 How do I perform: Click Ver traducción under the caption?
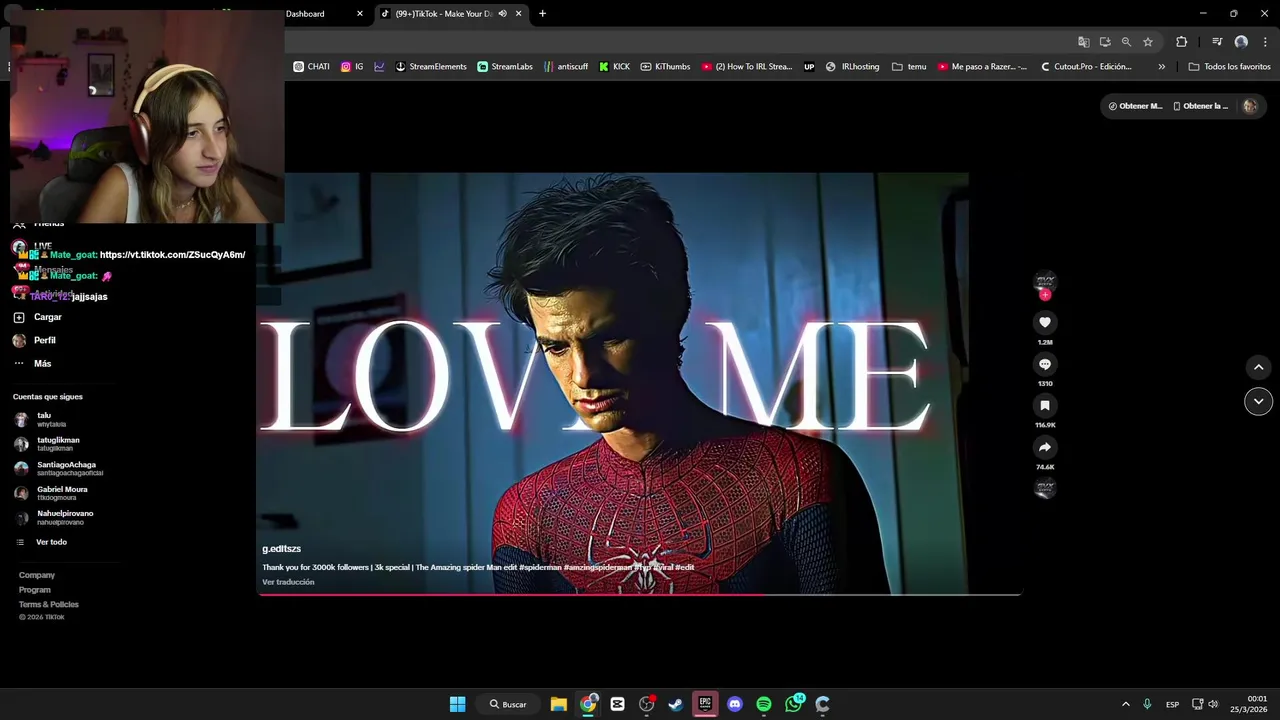pyautogui.click(x=288, y=582)
